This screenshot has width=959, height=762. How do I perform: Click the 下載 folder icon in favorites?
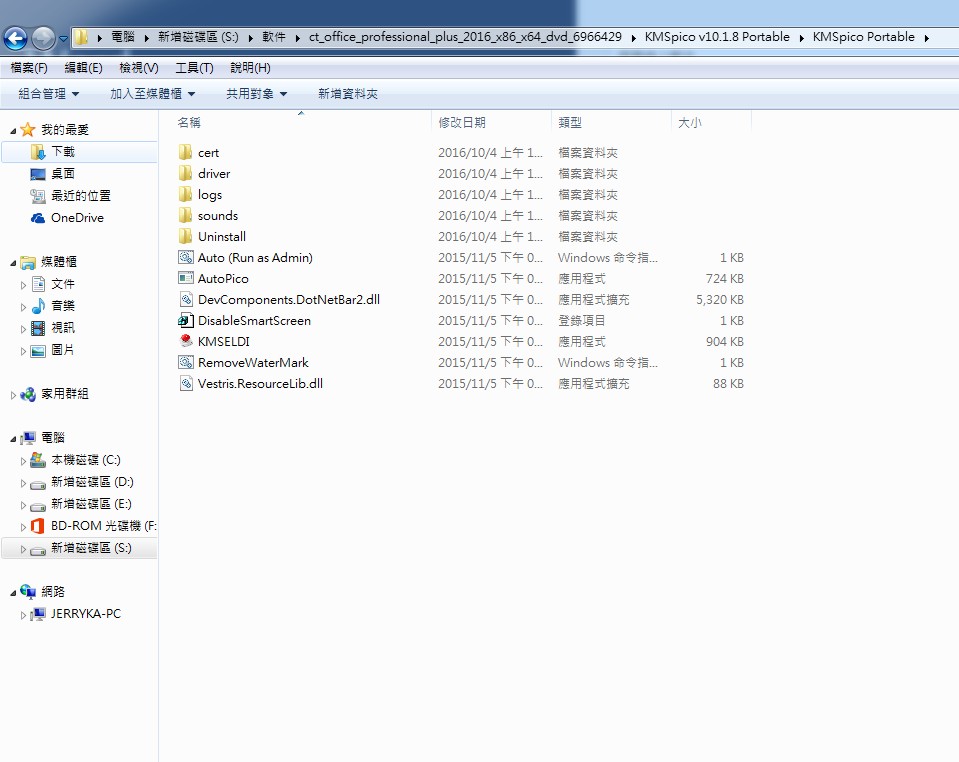[x=38, y=152]
